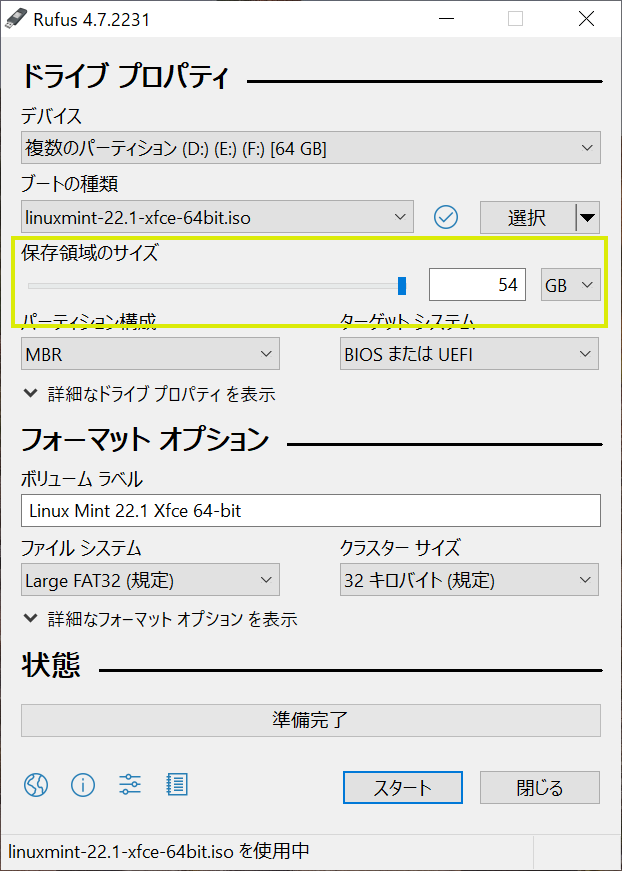Open the about info icon
This screenshot has height=871, width=622.
[x=83, y=785]
